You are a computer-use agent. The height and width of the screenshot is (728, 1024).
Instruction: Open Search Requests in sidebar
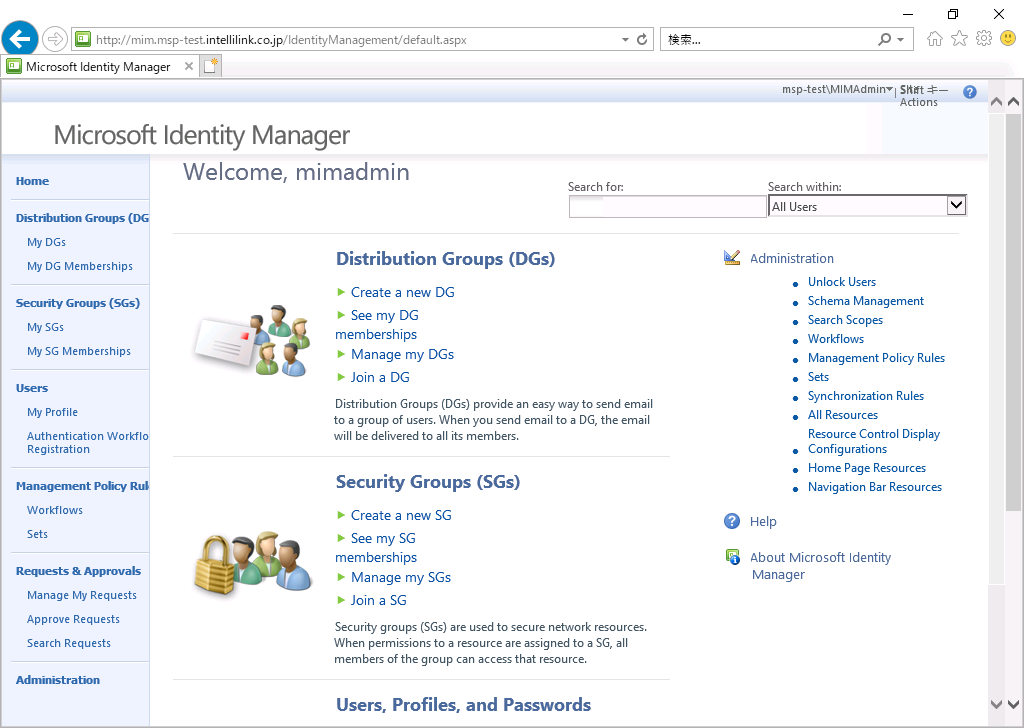[x=69, y=643]
